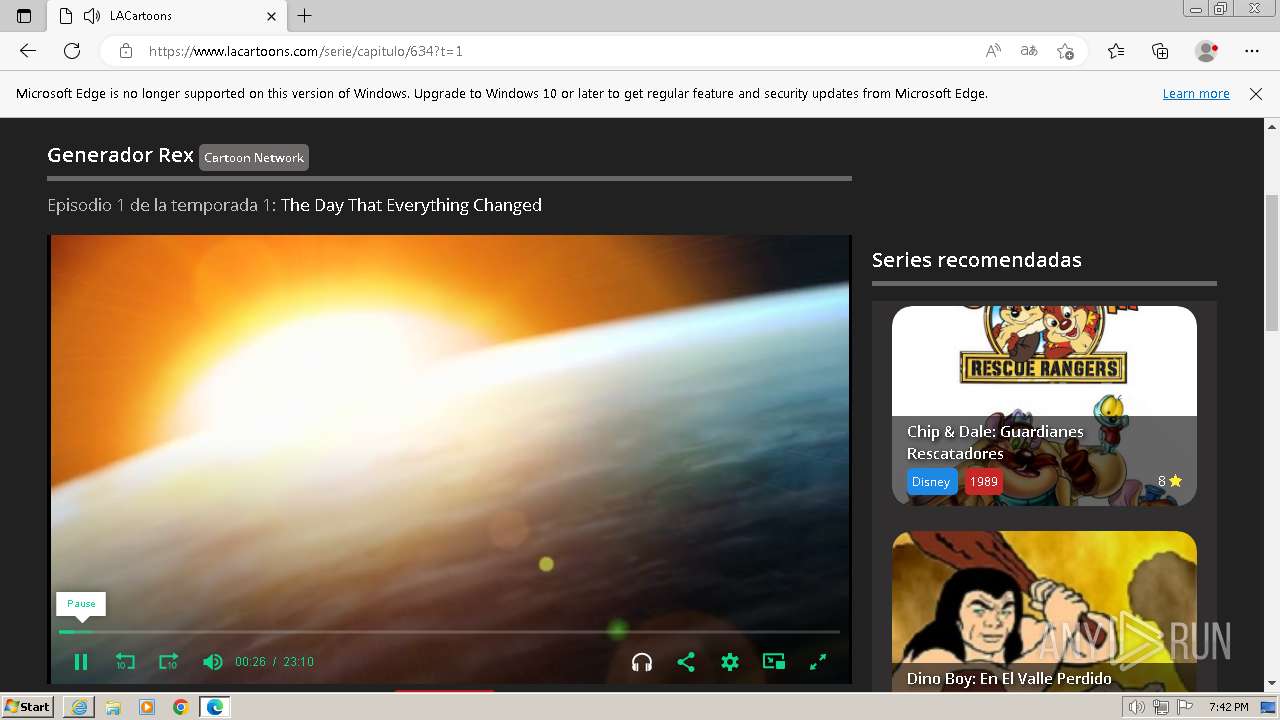Viewport: 1280px width, 720px height.
Task: Open Dino Boy: En El Valle Perdido card
Action: click(1044, 610)
